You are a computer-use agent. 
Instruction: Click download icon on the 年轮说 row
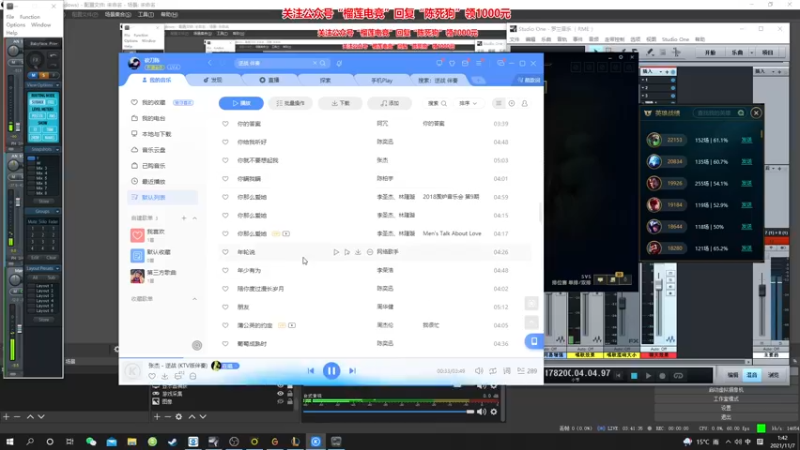point(358,252)
